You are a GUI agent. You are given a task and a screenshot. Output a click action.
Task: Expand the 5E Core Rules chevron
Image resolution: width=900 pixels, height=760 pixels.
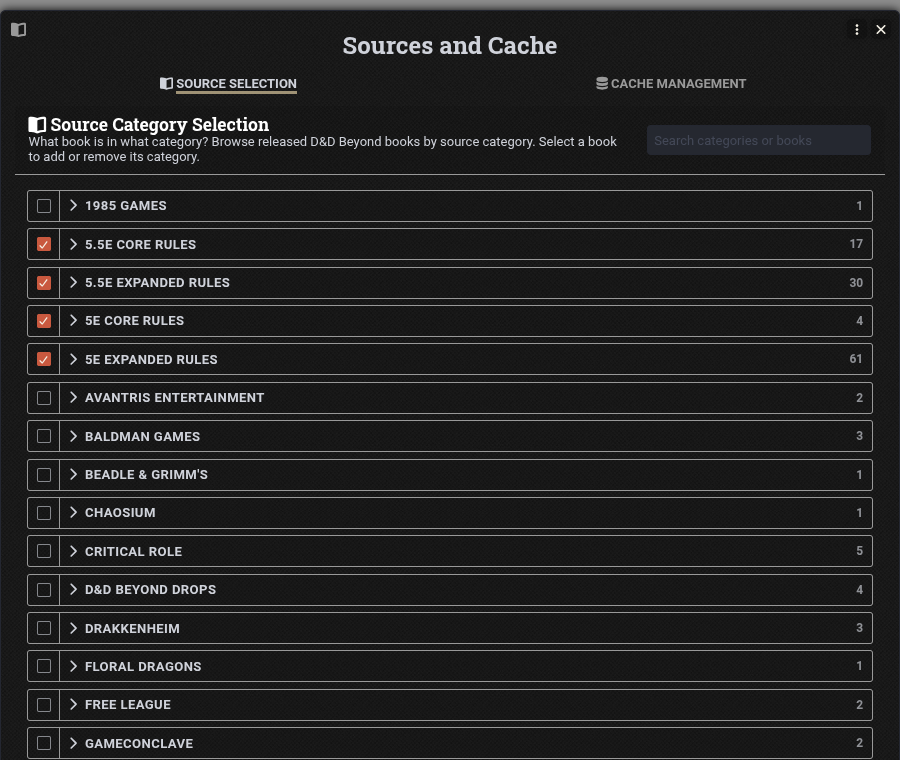73,320
